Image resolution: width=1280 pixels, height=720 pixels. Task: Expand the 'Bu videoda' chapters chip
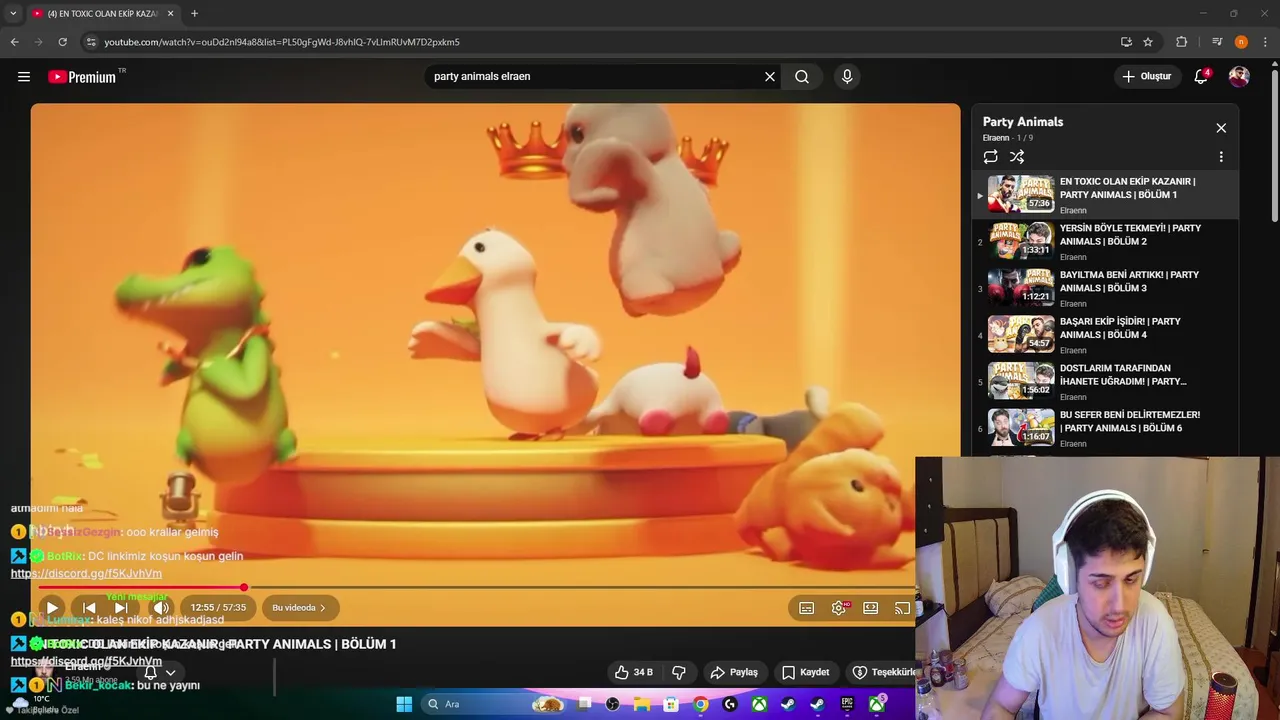pyautogui.click(x=299, y=607)
